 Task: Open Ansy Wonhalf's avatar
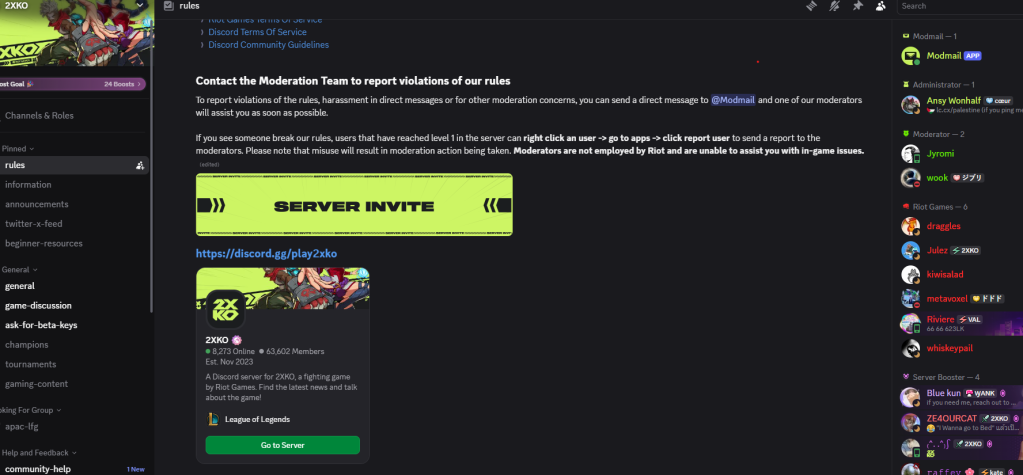click(910, 104)
